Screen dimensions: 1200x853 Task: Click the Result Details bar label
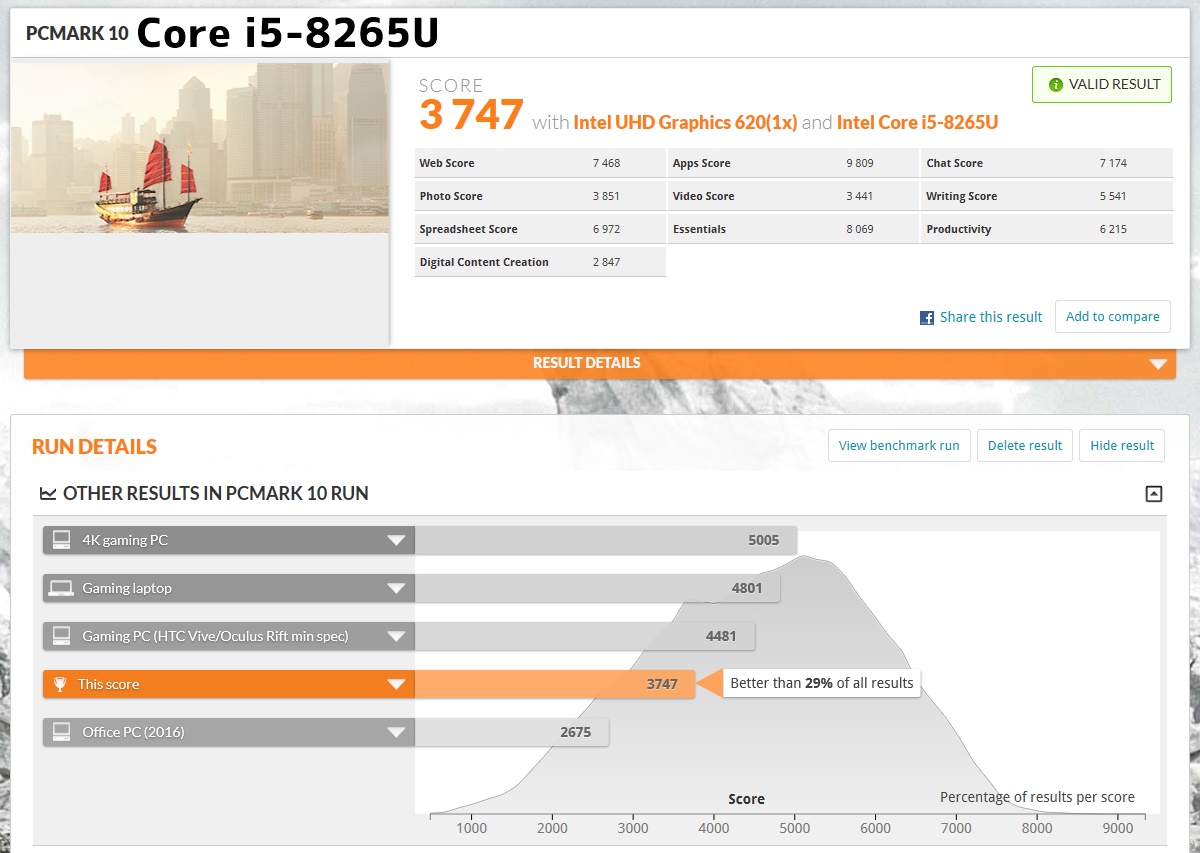click(586, 363)
